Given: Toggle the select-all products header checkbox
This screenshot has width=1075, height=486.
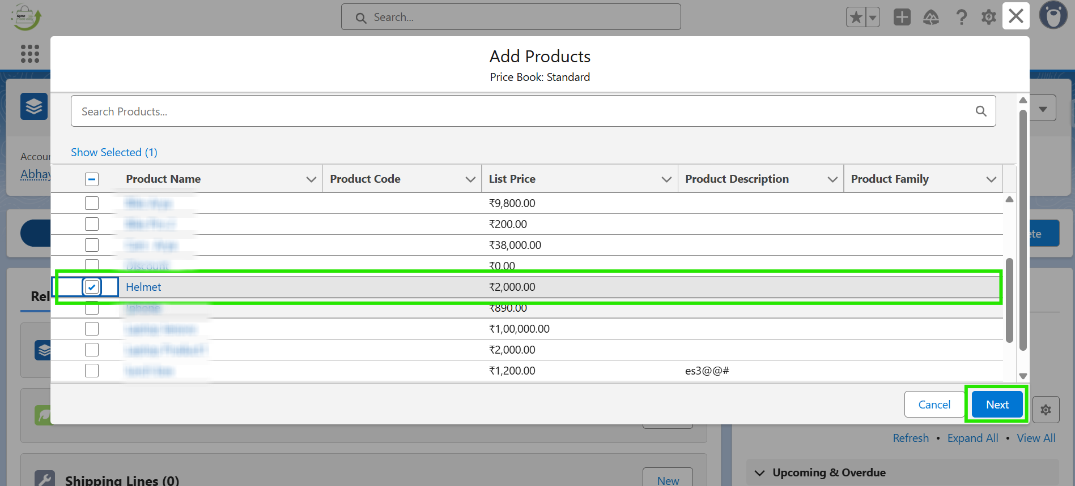Looking at the screenshot, I should tap(92, 179).
